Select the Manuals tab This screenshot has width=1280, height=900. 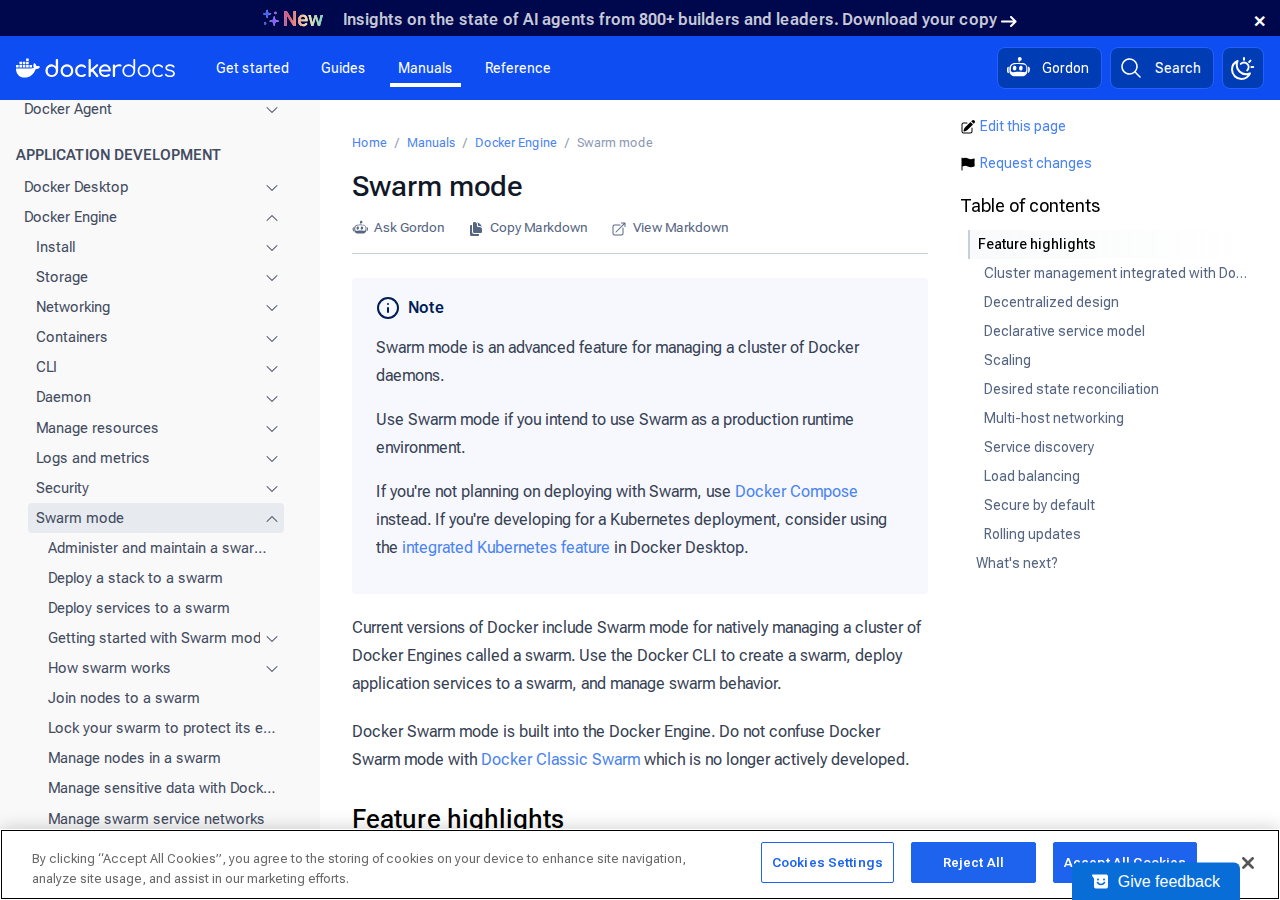pyautogui.click(x=425, y=68)
